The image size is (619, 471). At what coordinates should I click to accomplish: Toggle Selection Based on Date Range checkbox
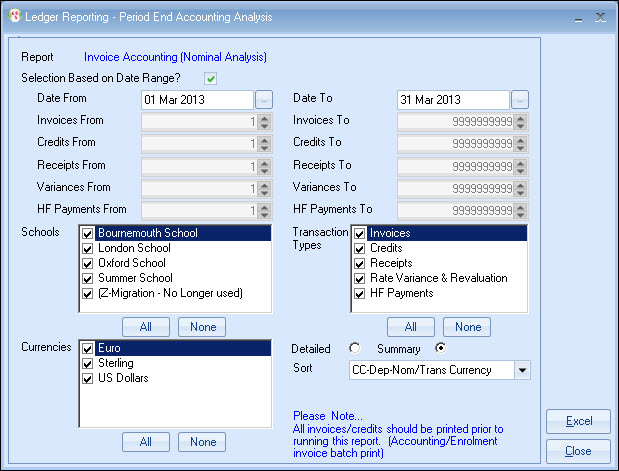[x=211, y=79]
